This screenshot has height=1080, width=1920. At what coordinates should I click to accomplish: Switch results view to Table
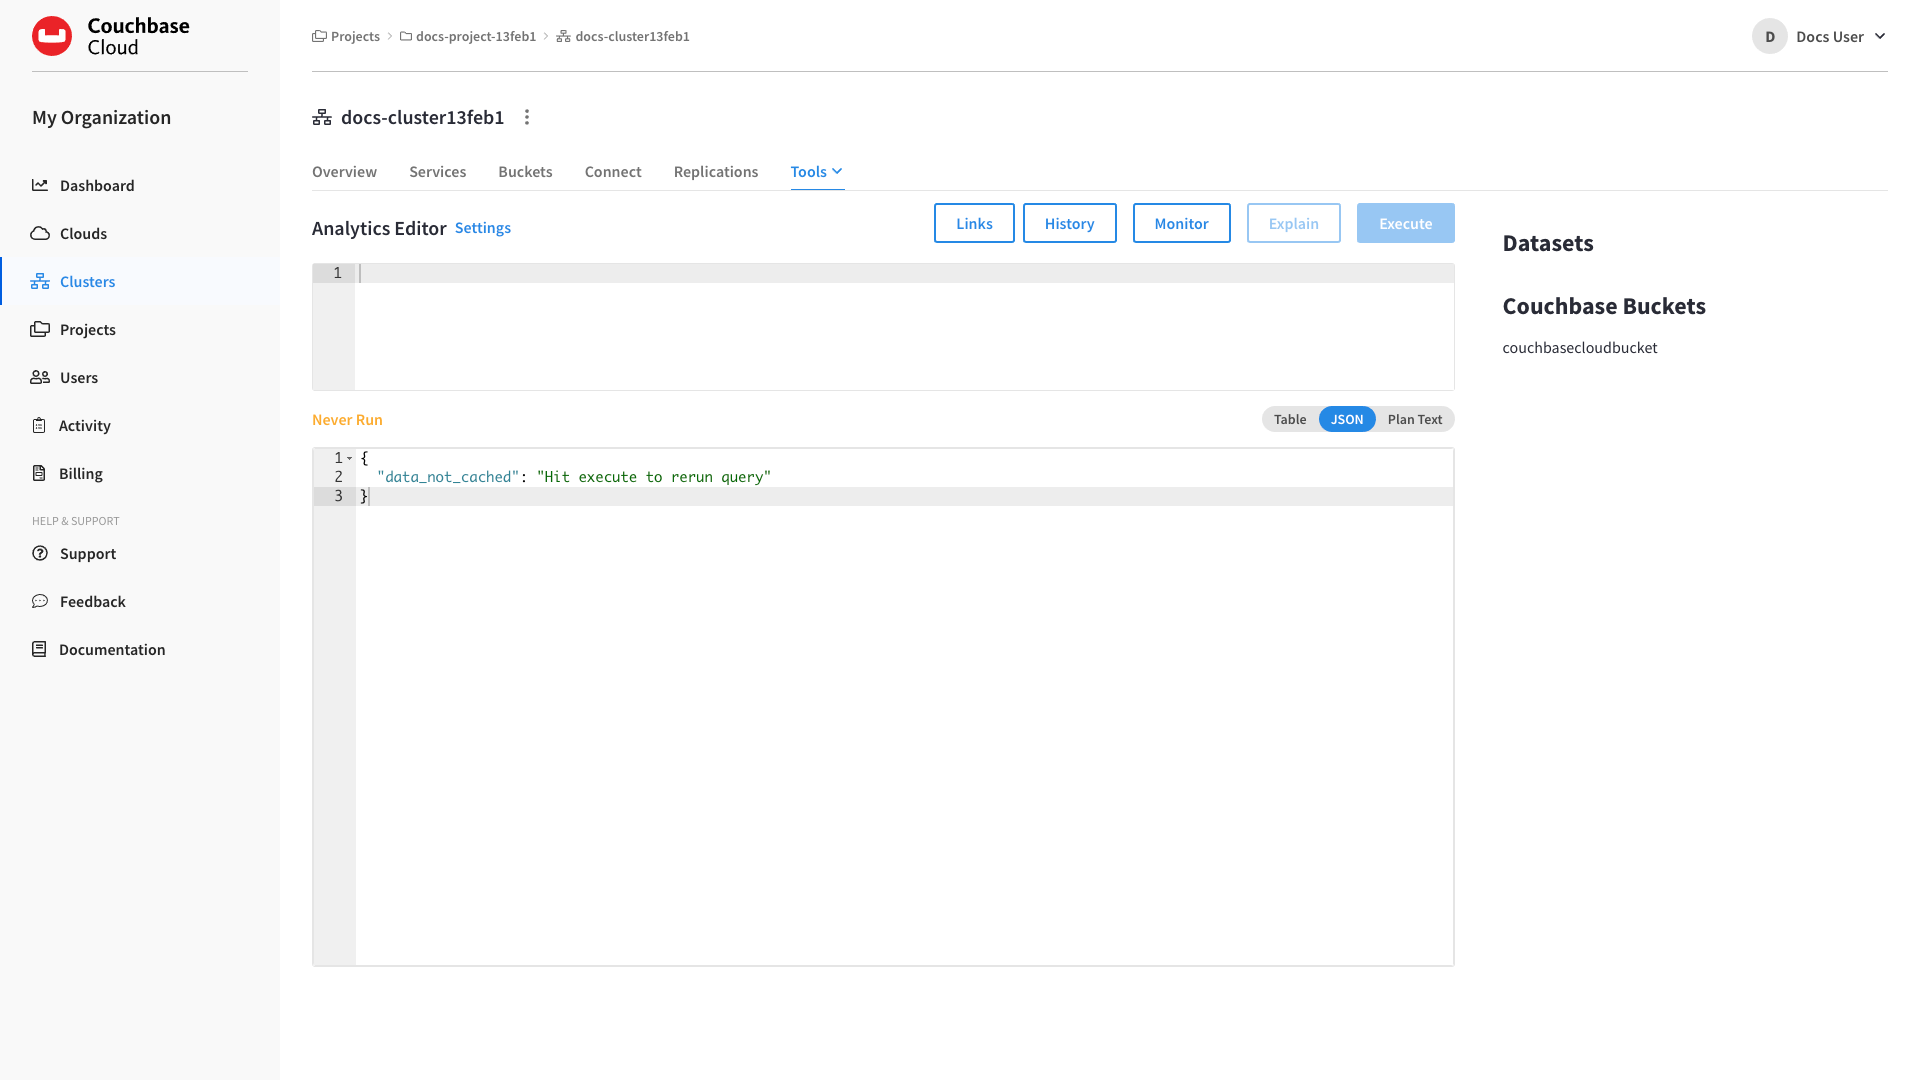[1289, 419]
